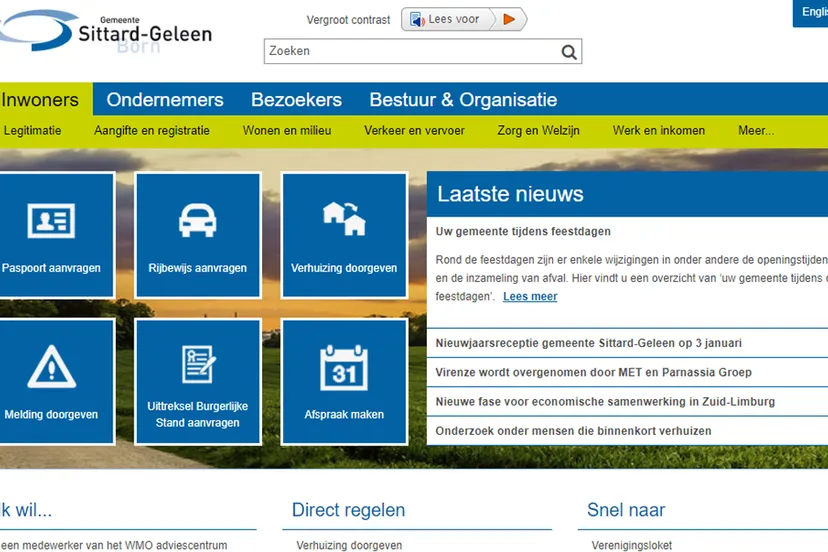Click the Laatste nieuws heading
Image resolution: width=828 pixels, height=552 pixels.
click(510, 194)
